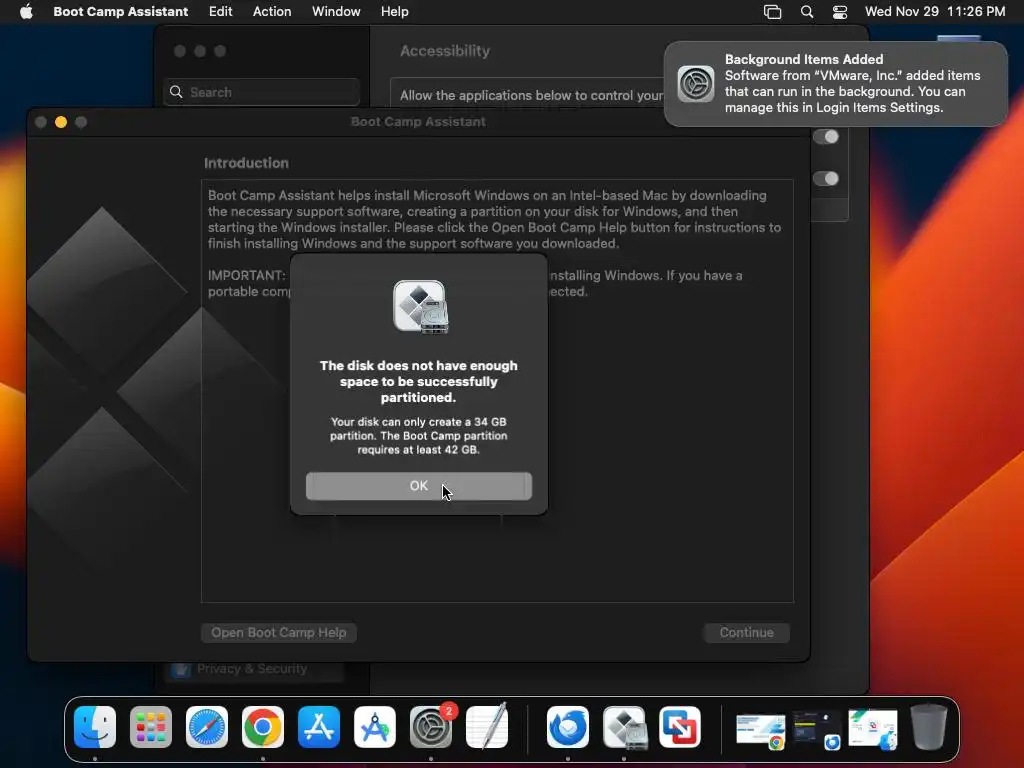
Task: Click the Boot Camp icon in the alert dialog
Action: coord(420,306)
